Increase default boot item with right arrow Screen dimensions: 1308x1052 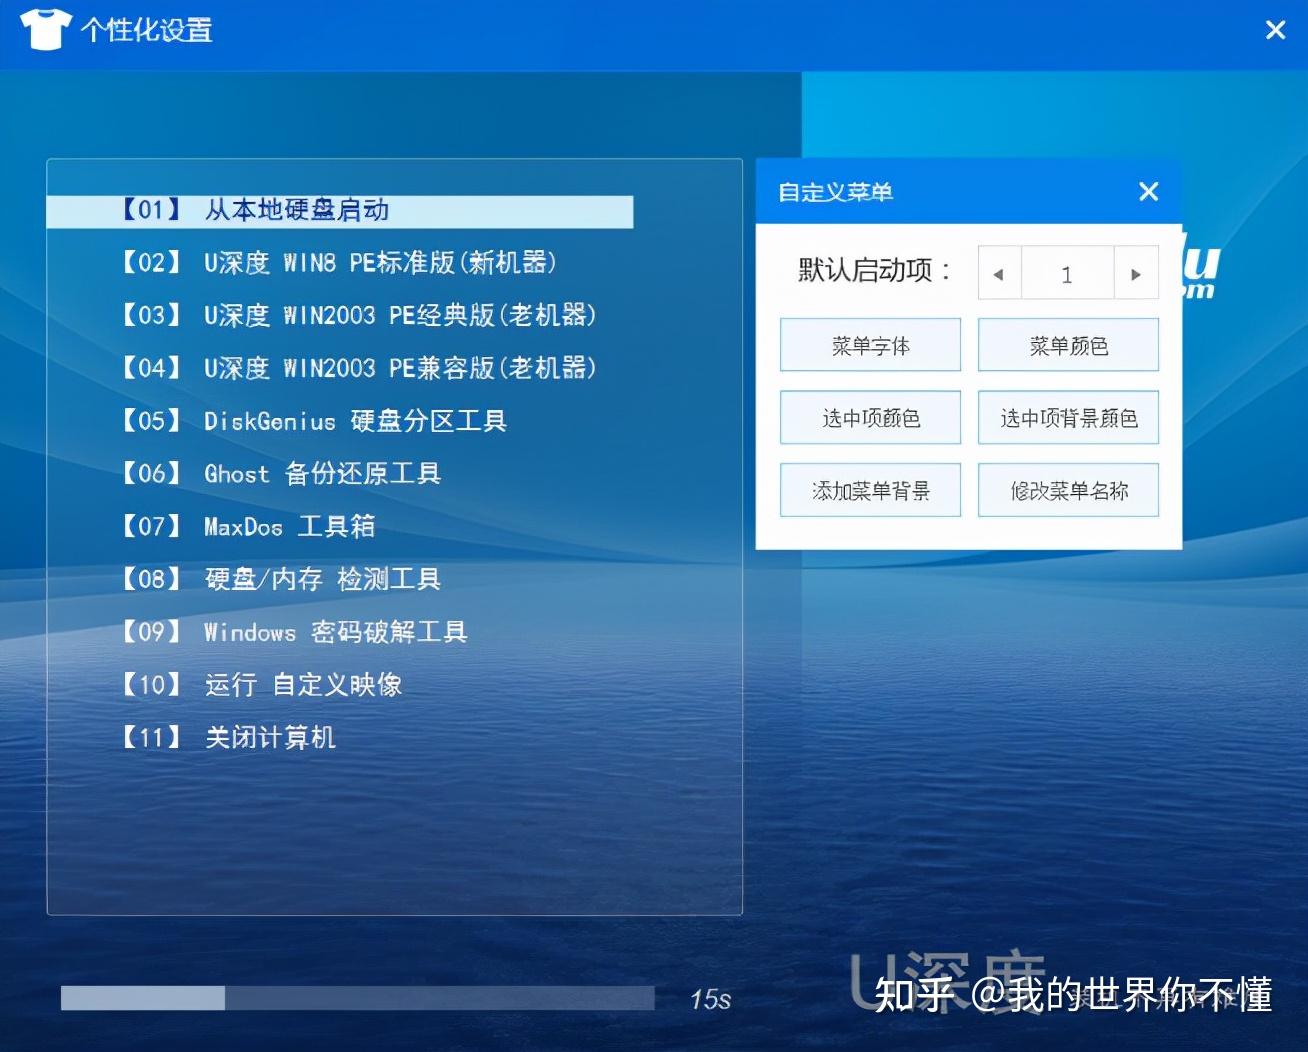click(x=1136, y=273)
